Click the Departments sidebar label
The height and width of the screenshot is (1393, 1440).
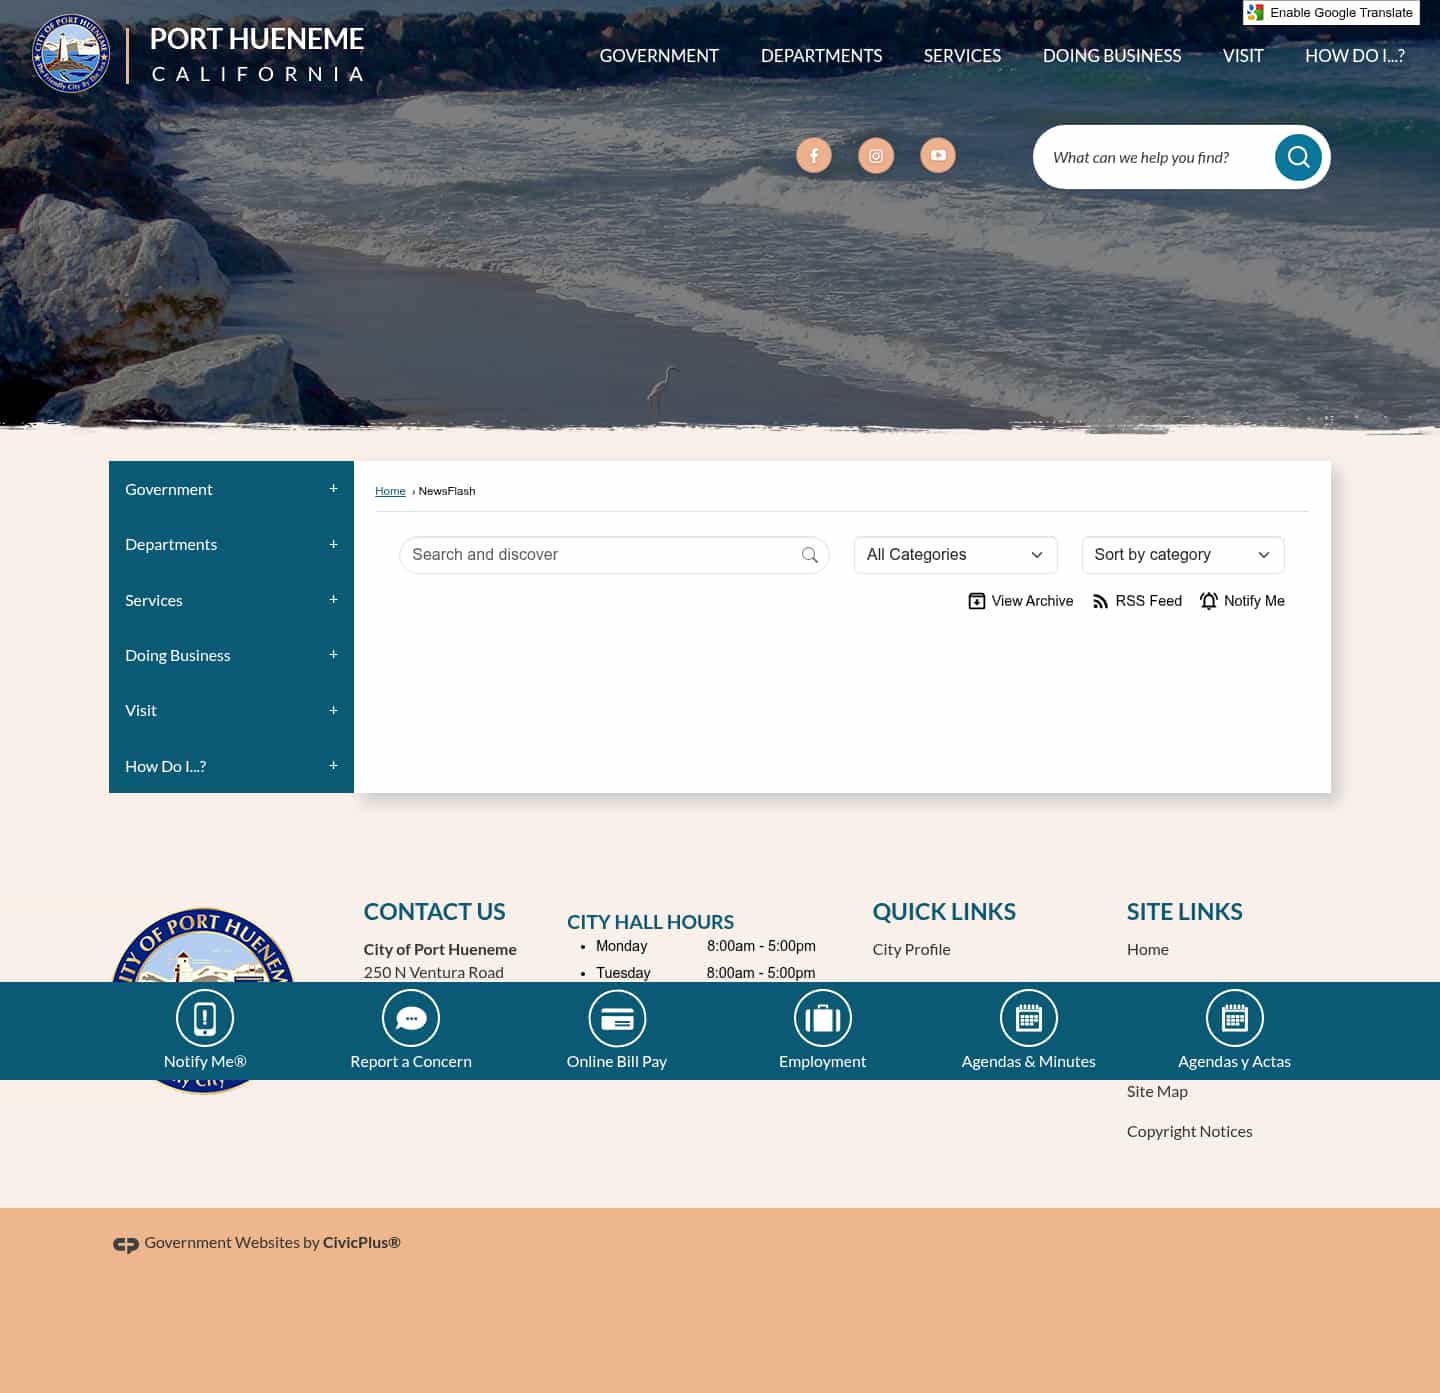coord(171,544)
